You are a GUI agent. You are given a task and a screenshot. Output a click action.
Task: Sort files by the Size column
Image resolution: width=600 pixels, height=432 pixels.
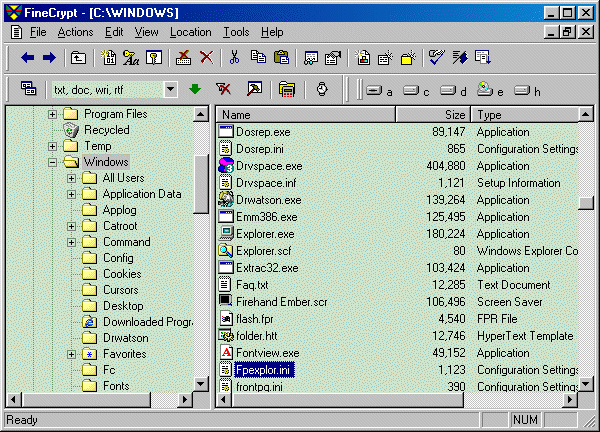click(433, 115)
